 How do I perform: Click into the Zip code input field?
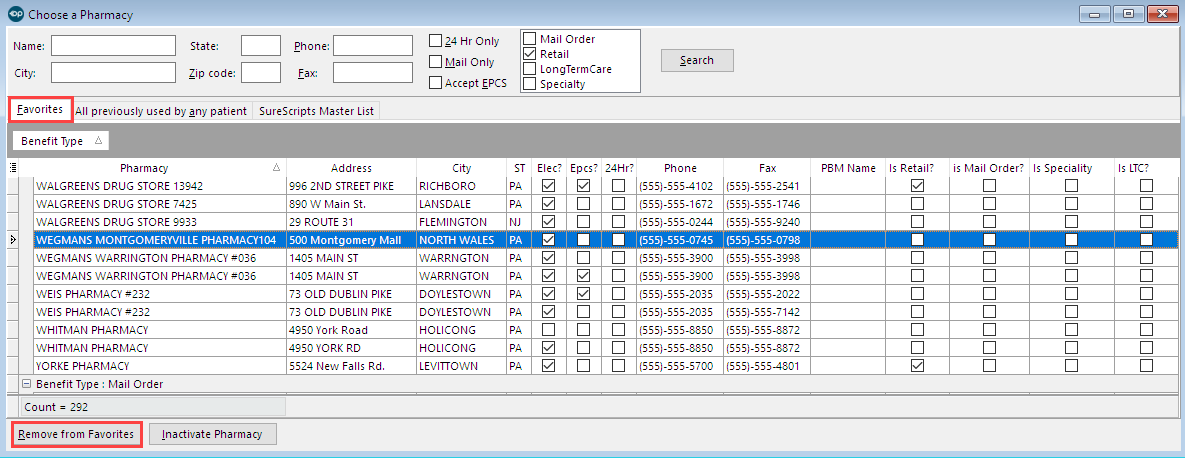[261, 73]
